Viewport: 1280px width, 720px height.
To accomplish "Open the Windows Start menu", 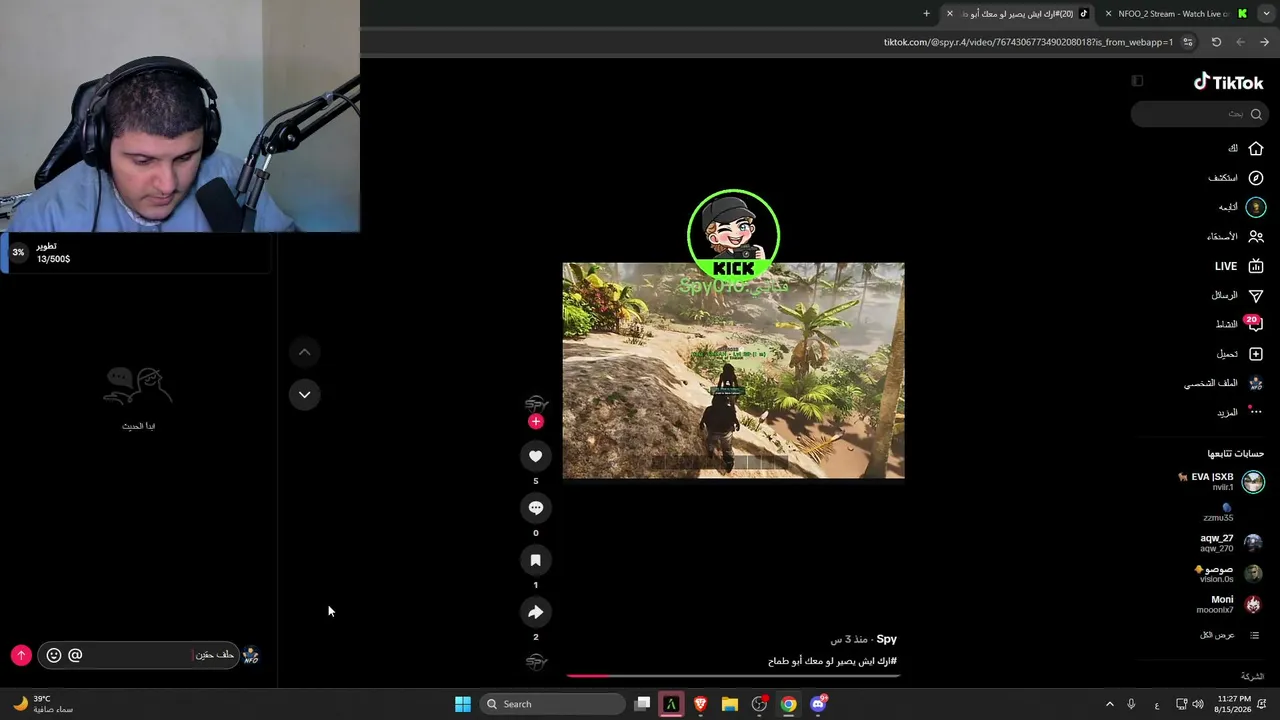I will (463, 704).
